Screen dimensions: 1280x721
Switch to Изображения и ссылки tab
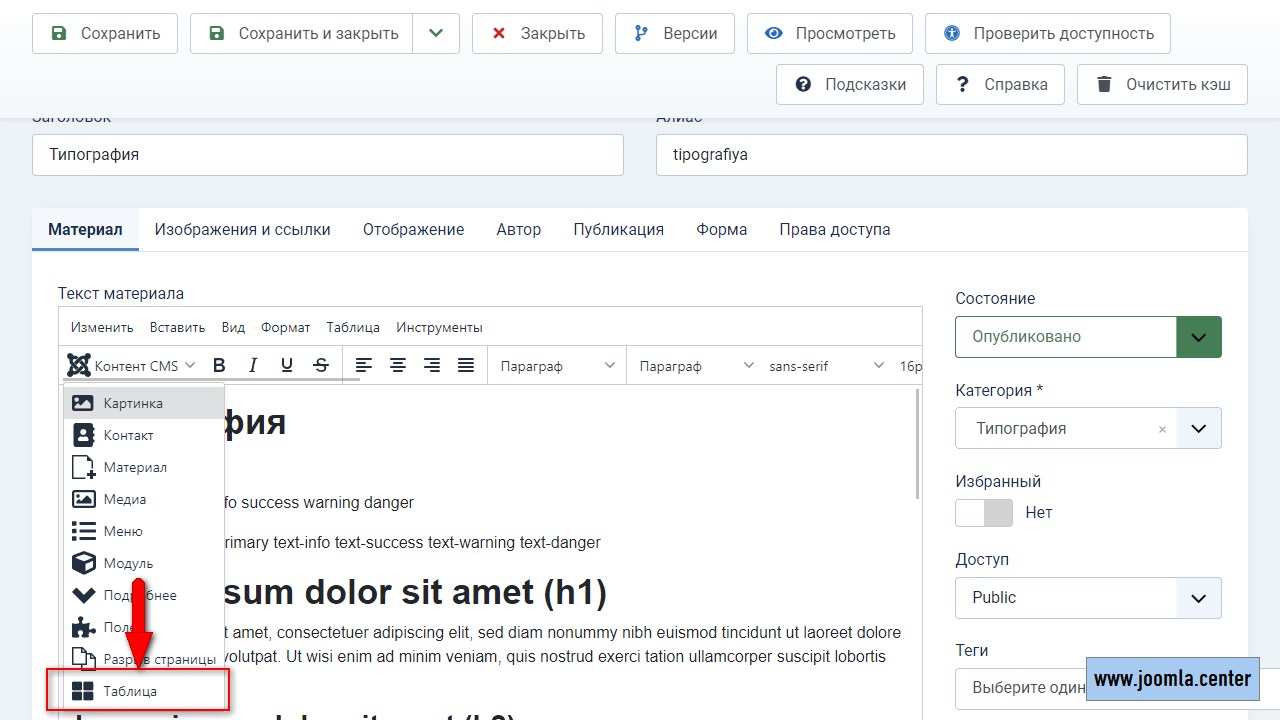click(242, 230)
